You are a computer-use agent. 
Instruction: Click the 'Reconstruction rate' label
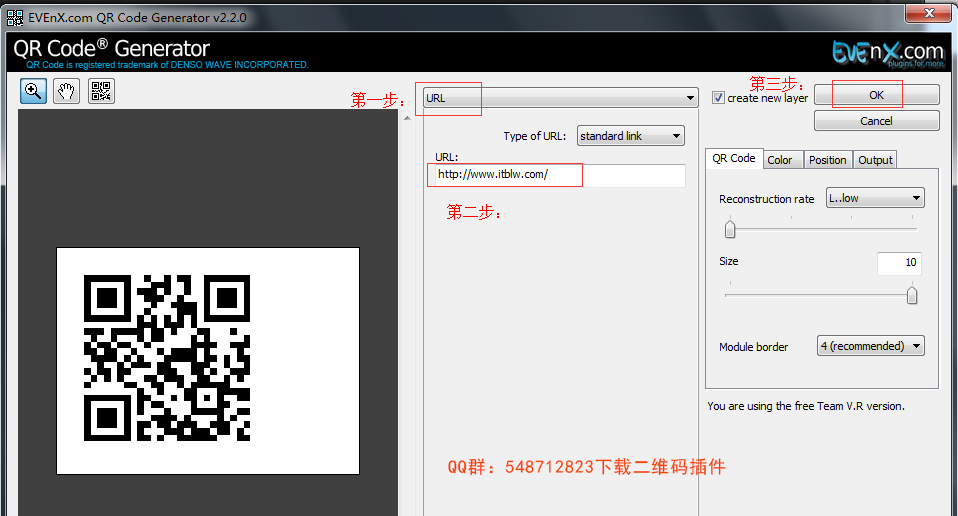pyautogui.click(x=766, y=199)
